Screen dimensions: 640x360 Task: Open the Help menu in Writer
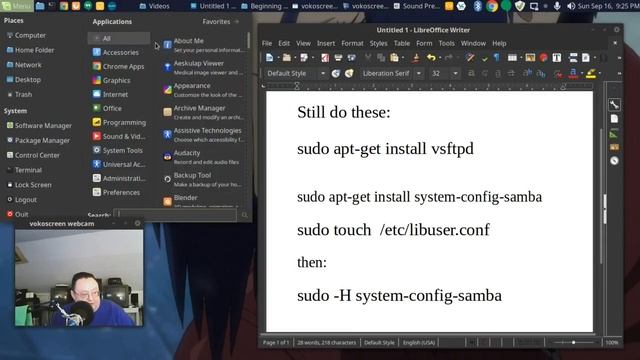pos(499,43)
